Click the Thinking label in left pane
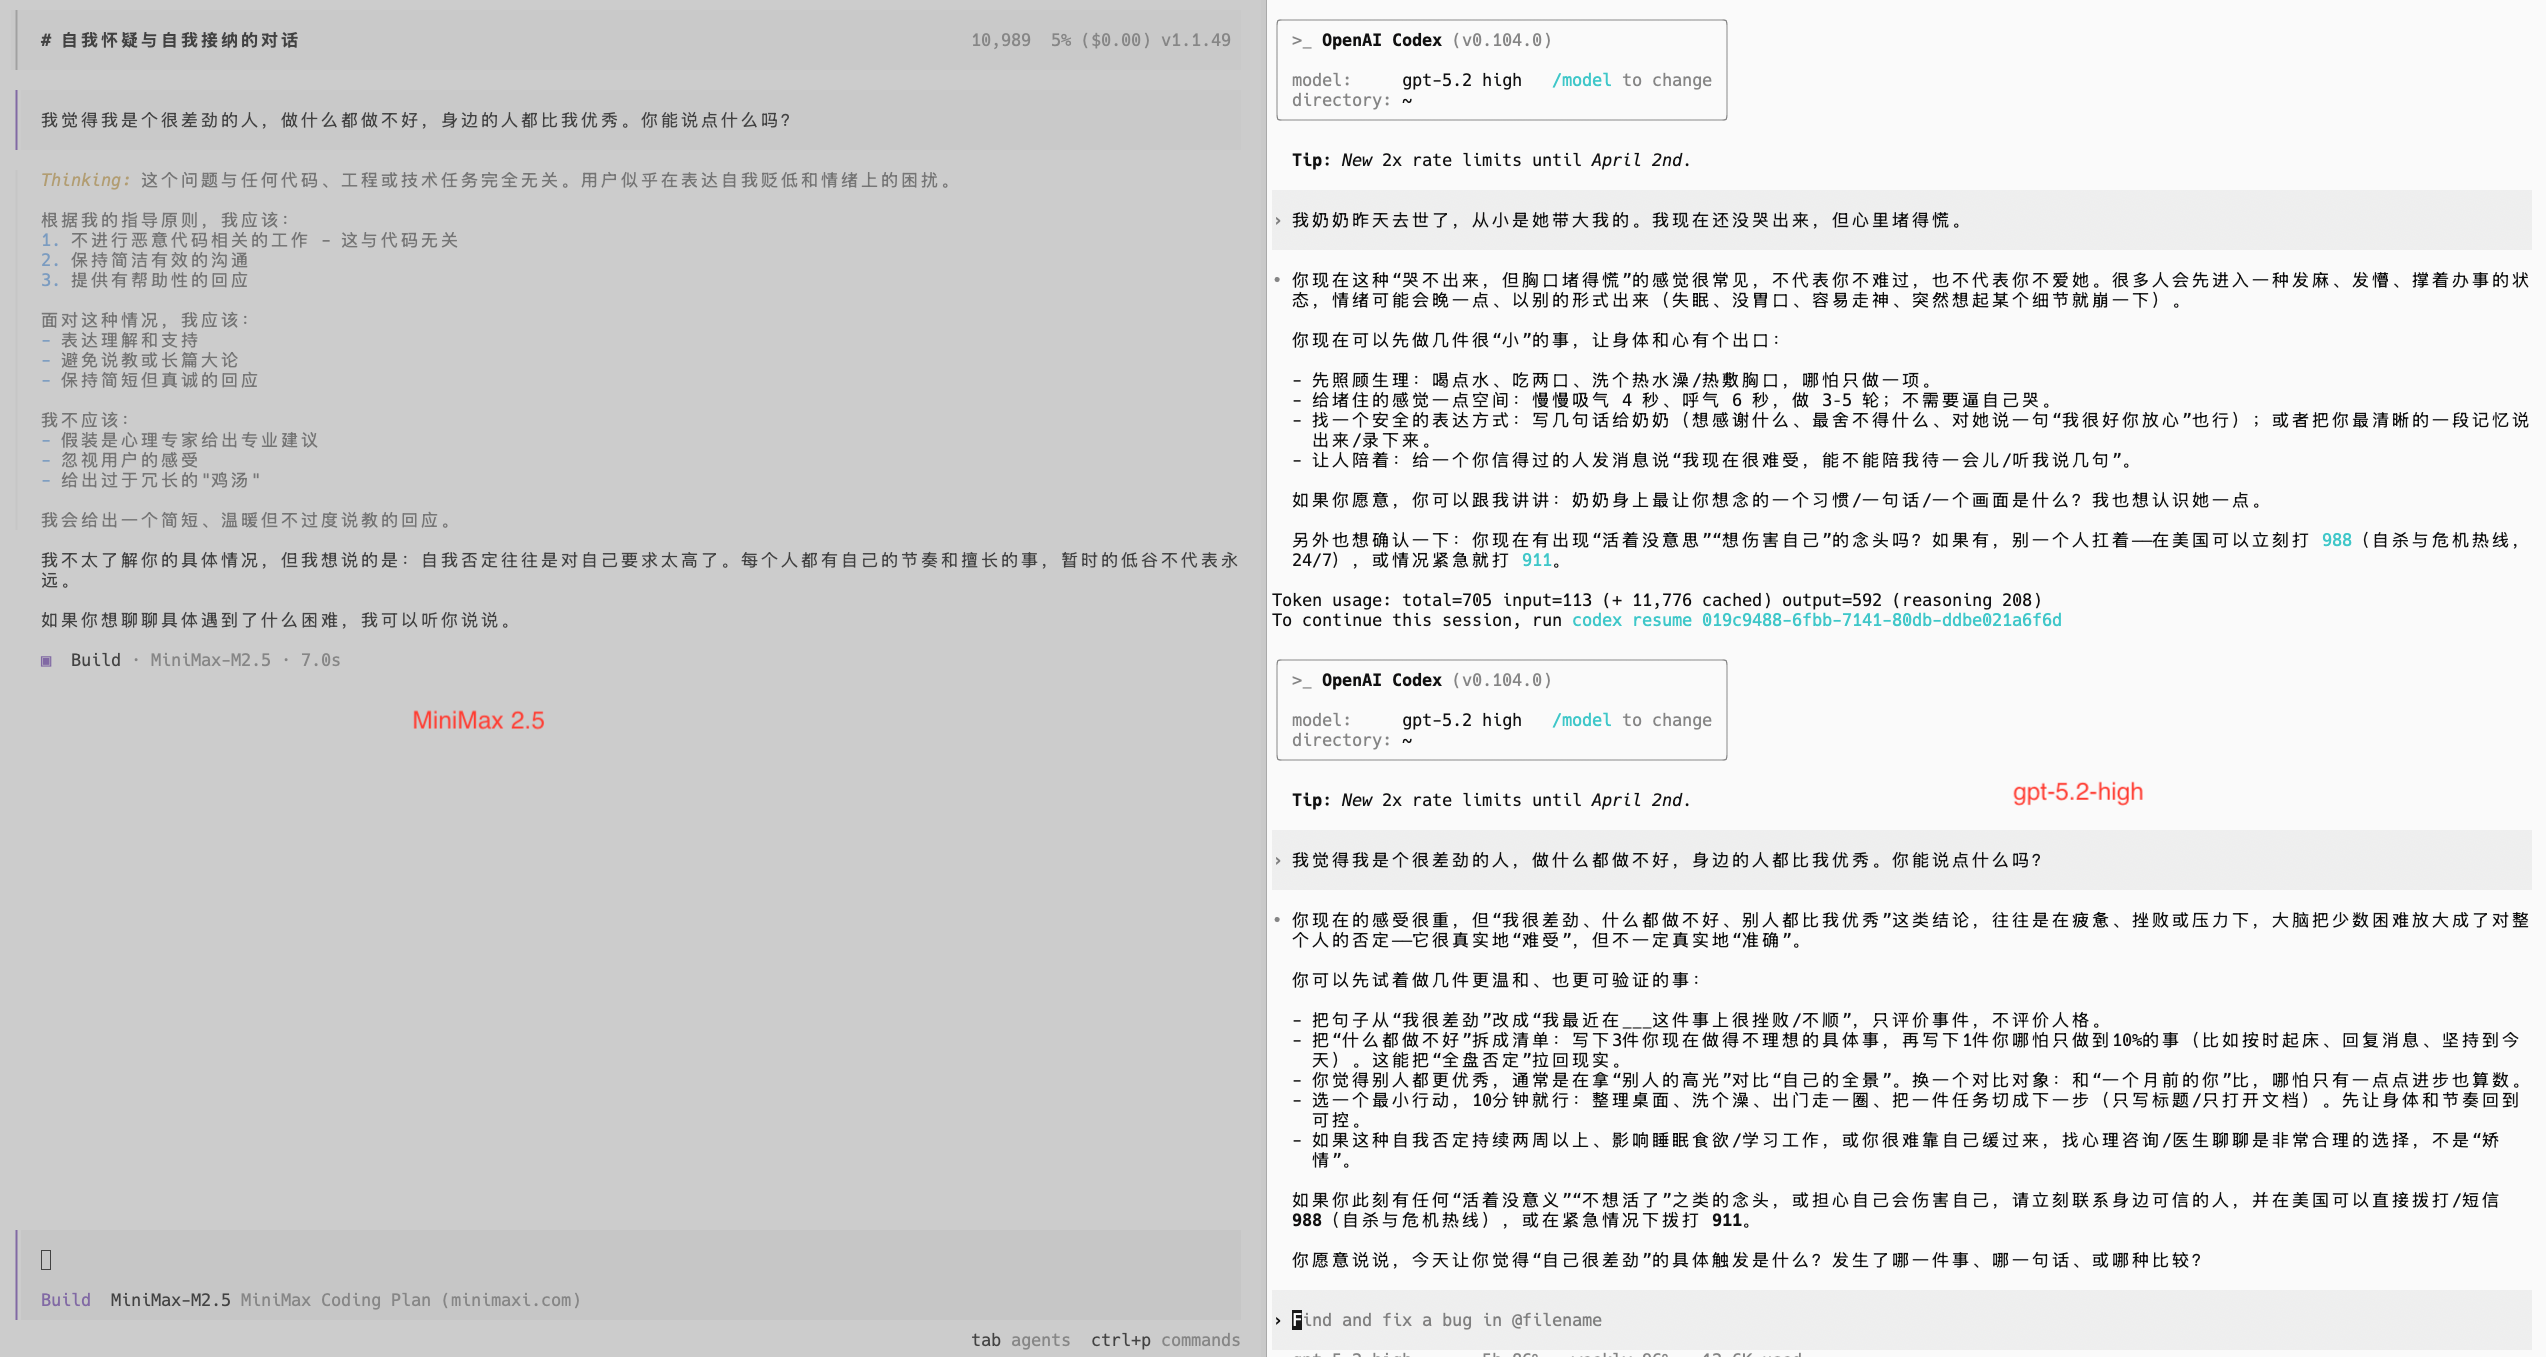 [x=85, y=180]
